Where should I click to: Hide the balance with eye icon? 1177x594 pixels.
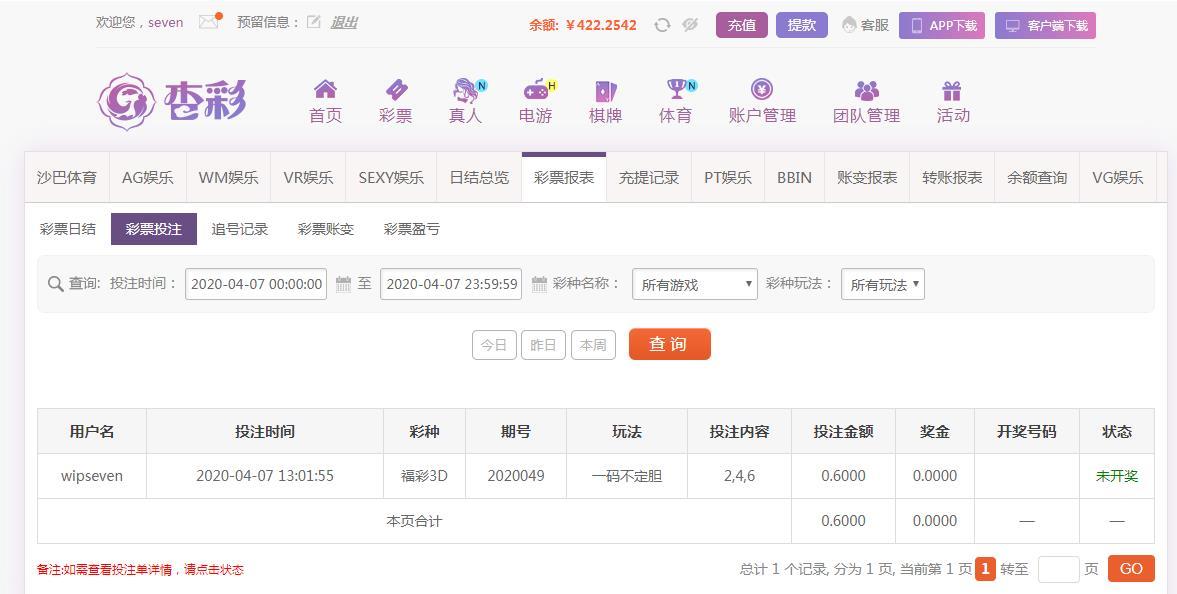690,25
